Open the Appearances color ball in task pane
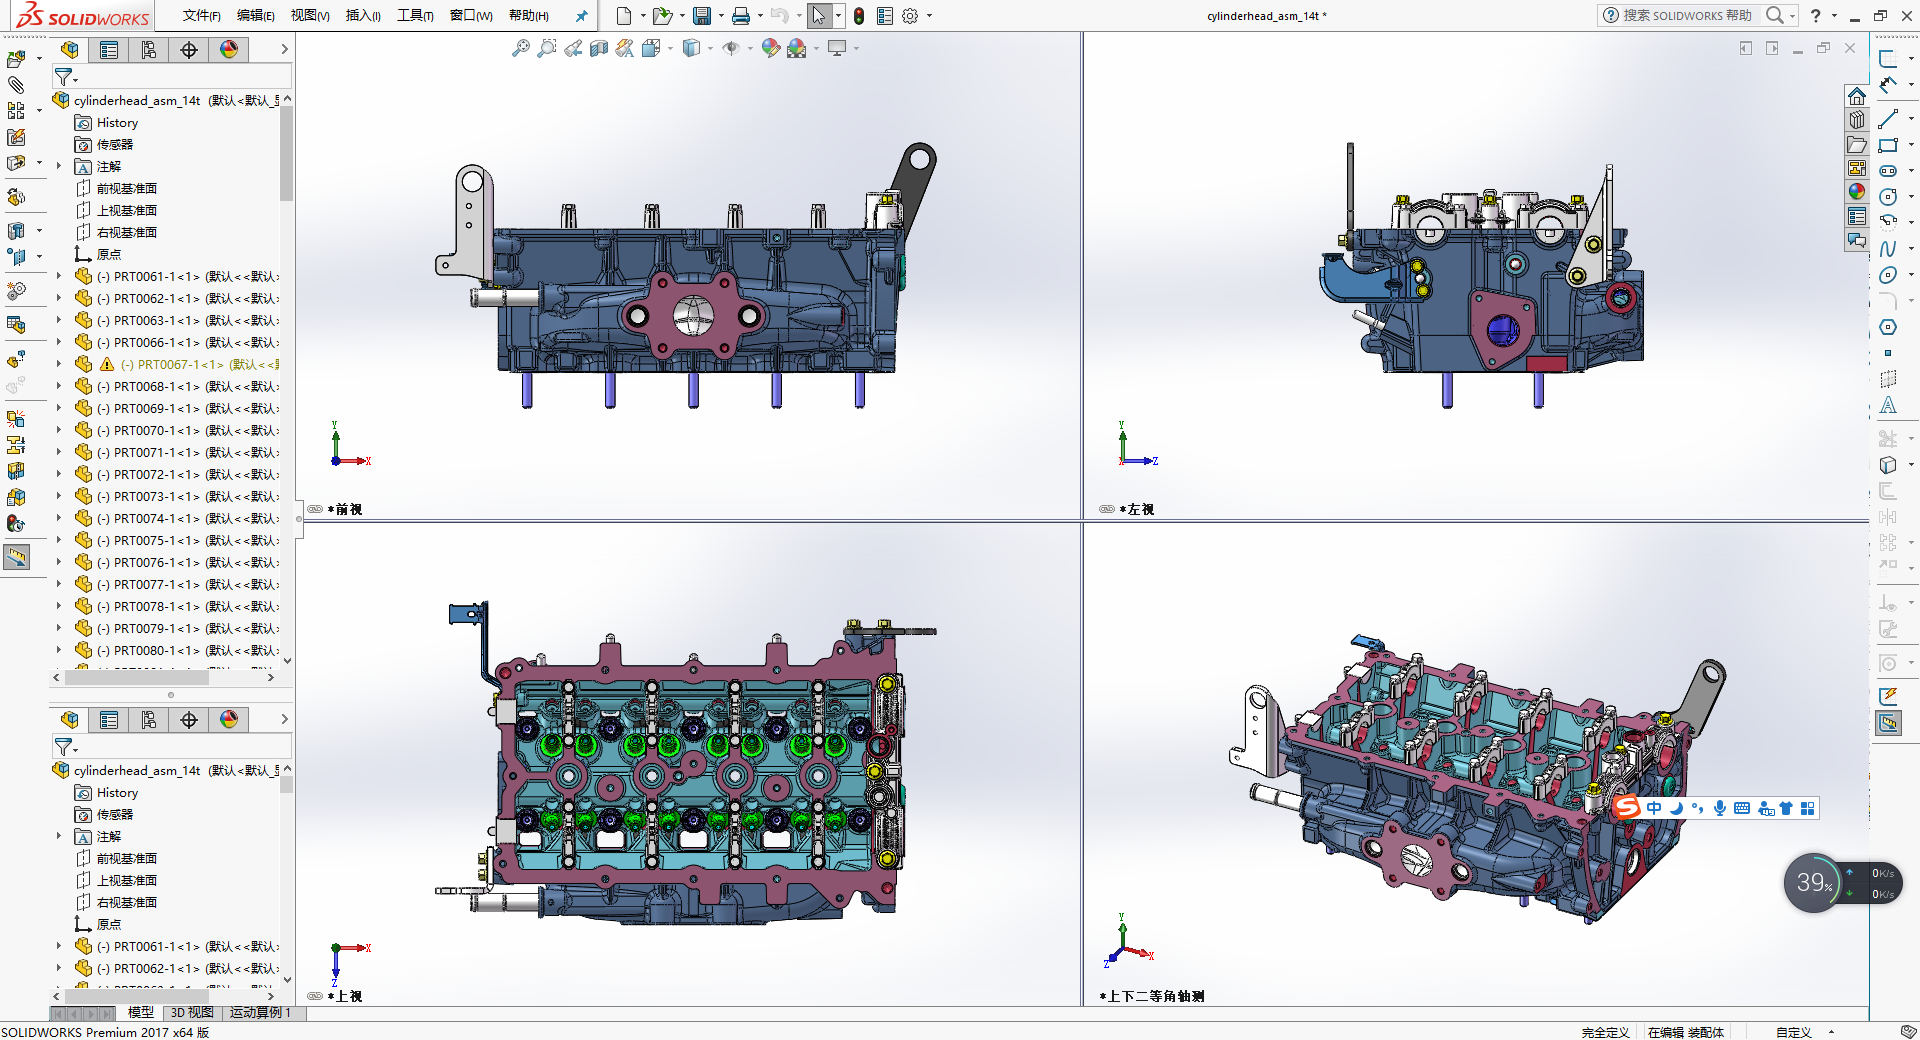Screen dimensions: 1920x1040 coord(1857,192)
